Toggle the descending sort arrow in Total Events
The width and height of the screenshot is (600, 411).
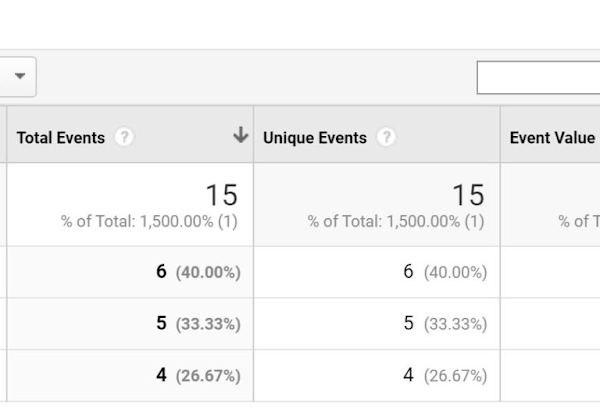pos(240,136)
